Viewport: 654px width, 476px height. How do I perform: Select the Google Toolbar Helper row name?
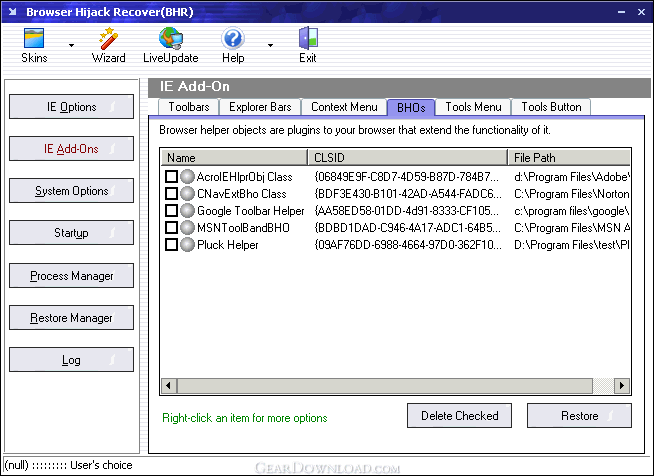coord(250,211)
